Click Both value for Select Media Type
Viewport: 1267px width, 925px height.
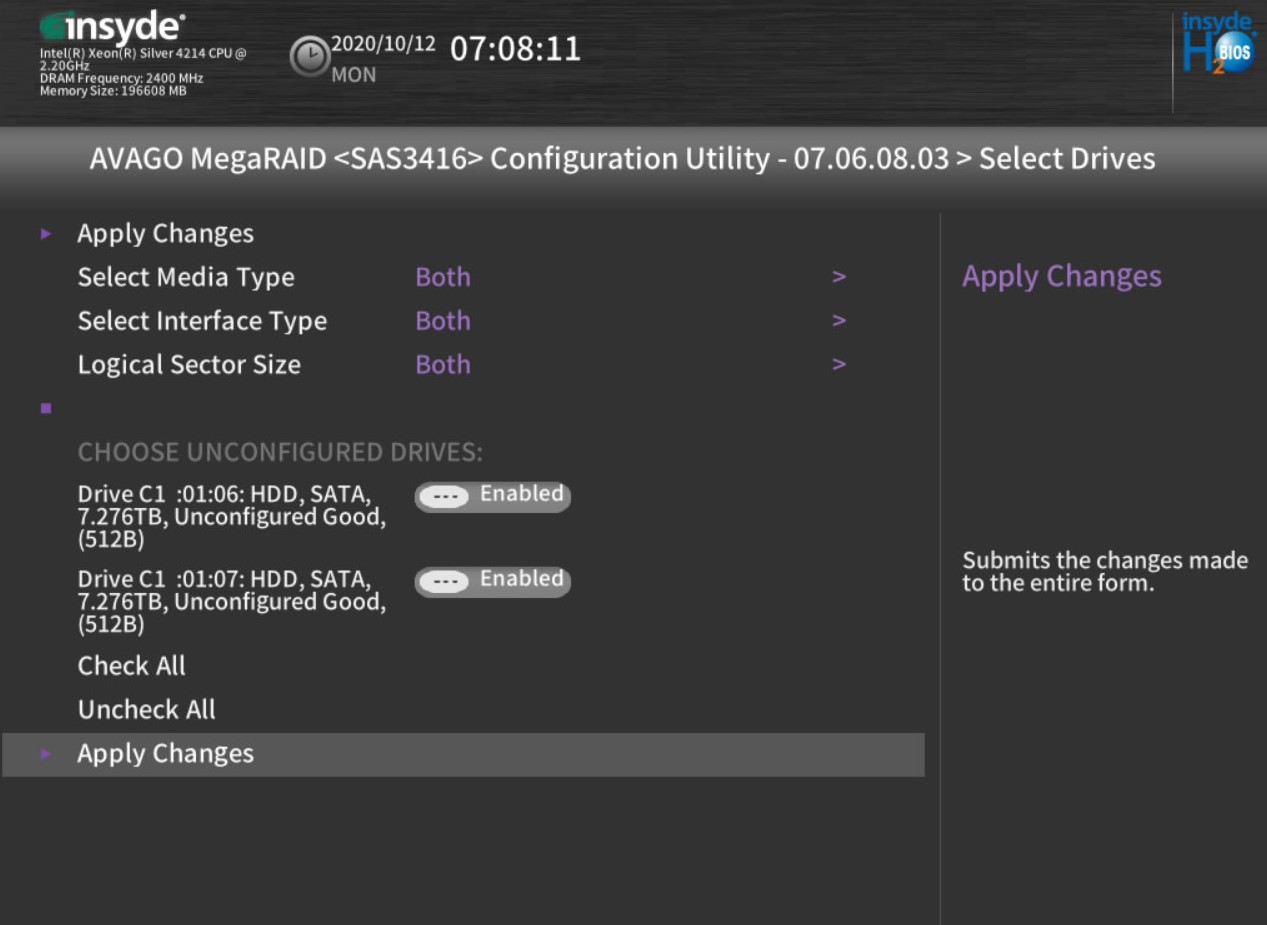pos(443,277)
